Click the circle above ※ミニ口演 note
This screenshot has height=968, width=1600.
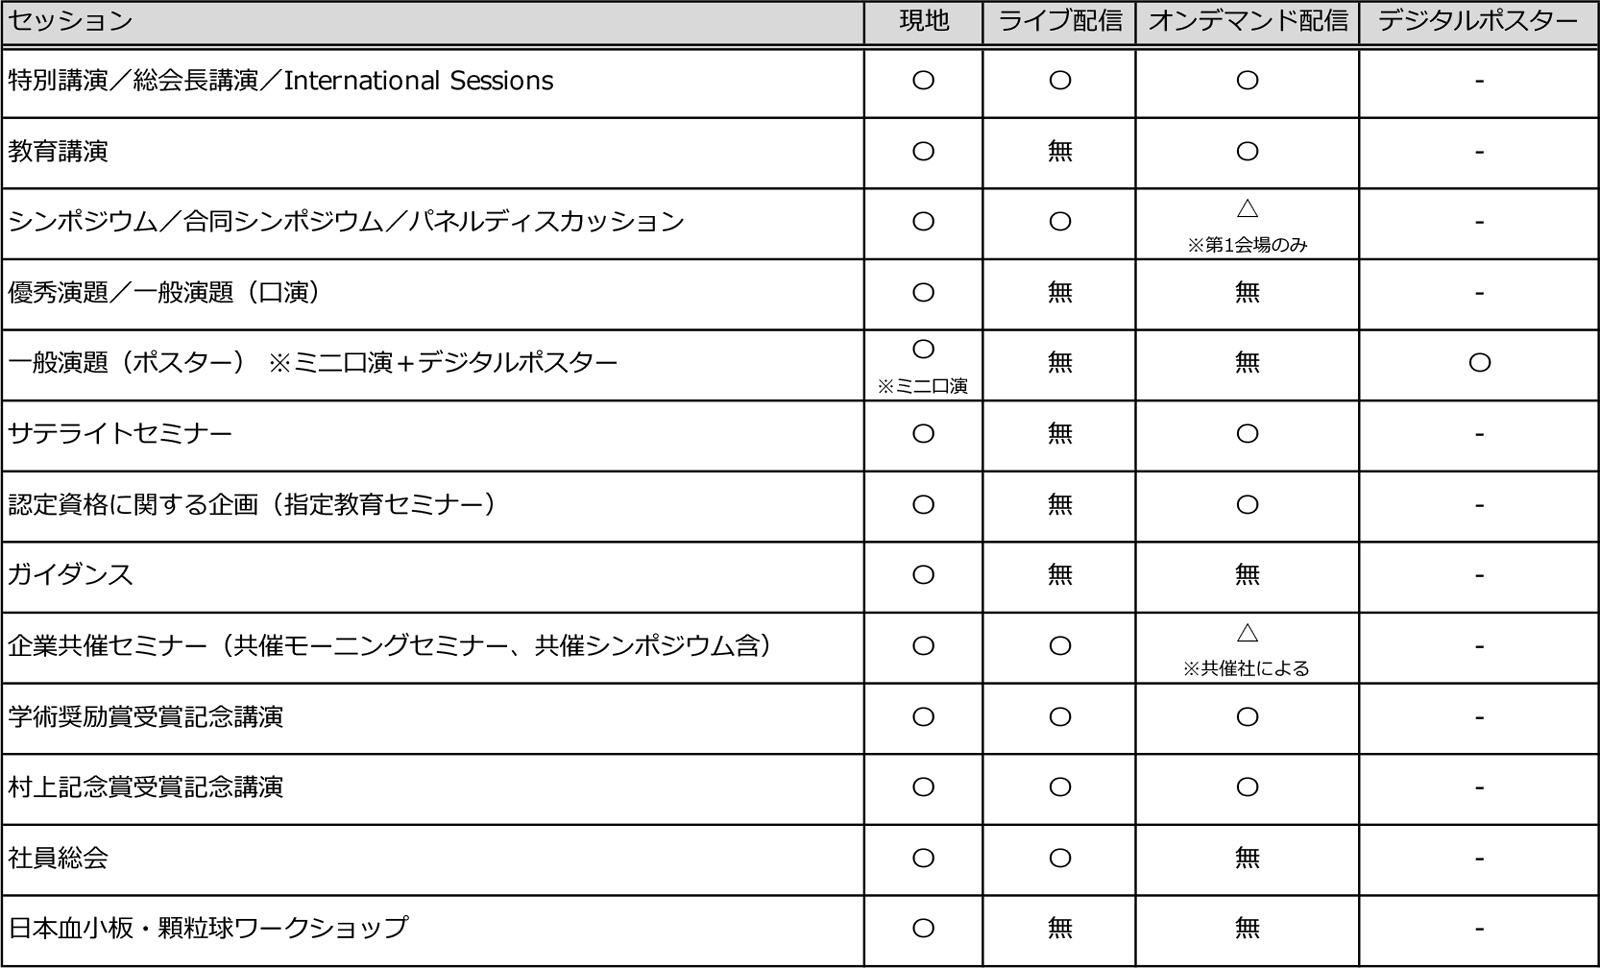[924, 349]
